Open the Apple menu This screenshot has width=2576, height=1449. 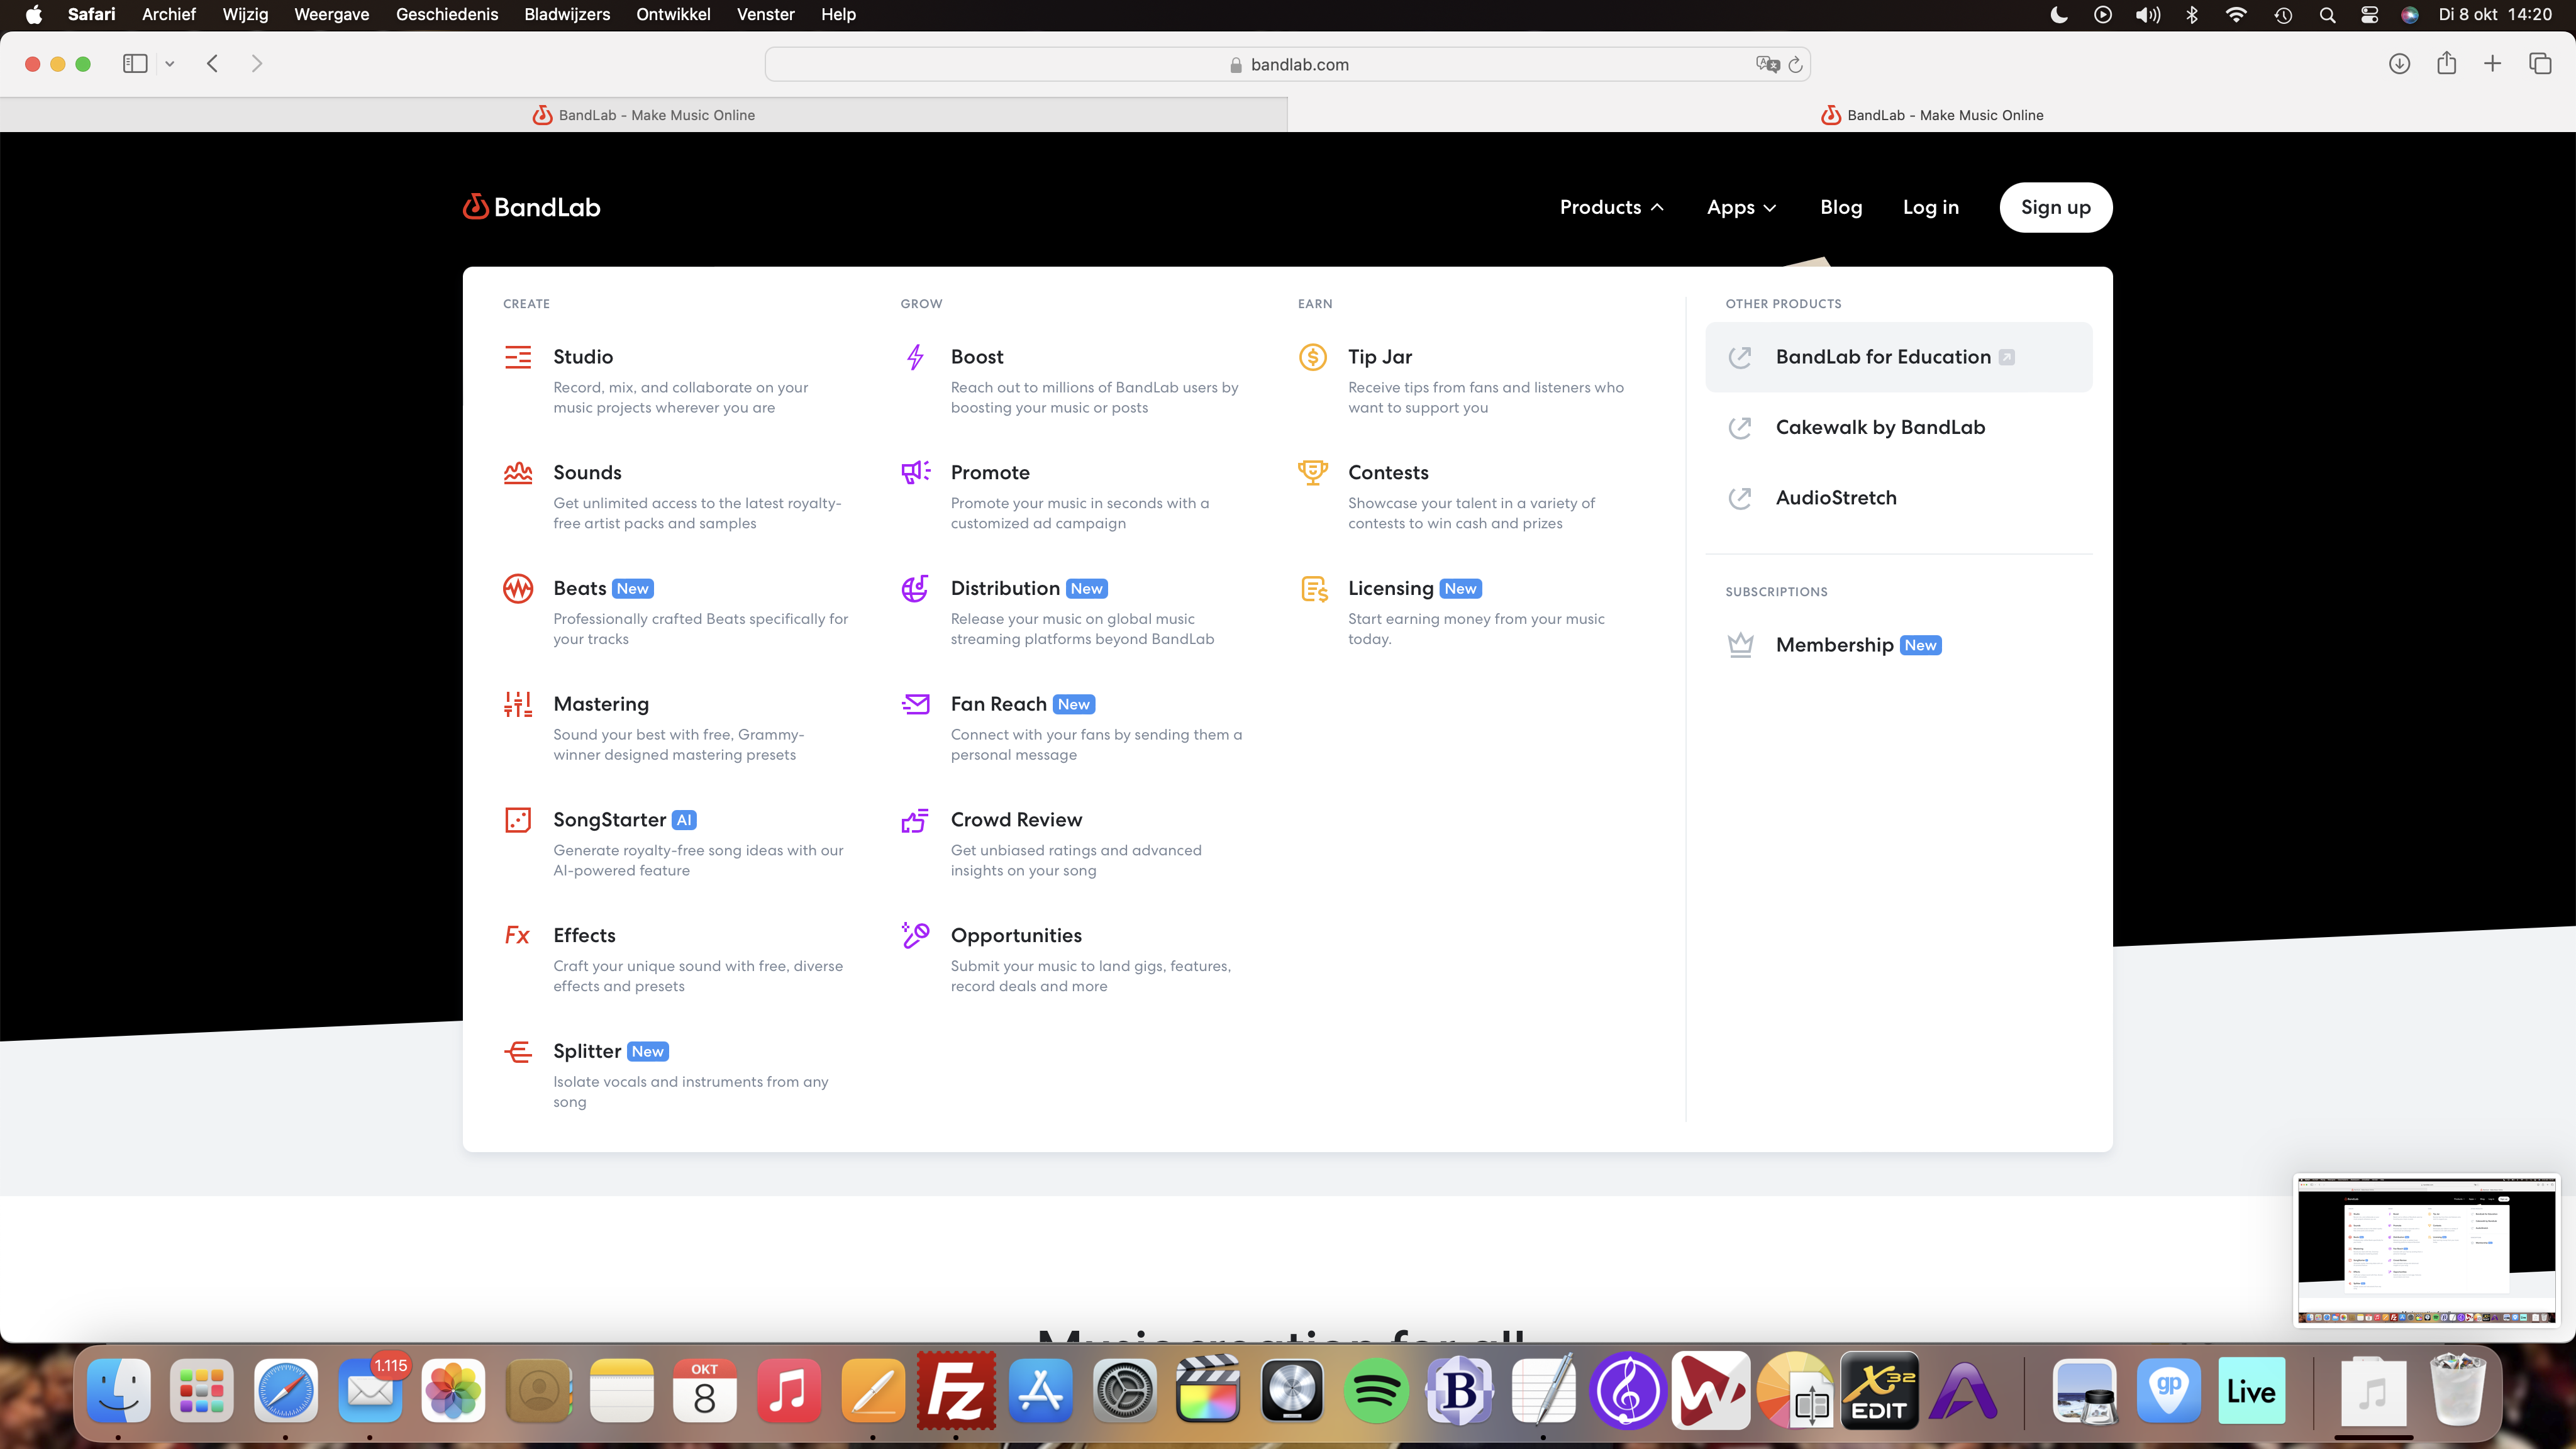click(33, 14)
